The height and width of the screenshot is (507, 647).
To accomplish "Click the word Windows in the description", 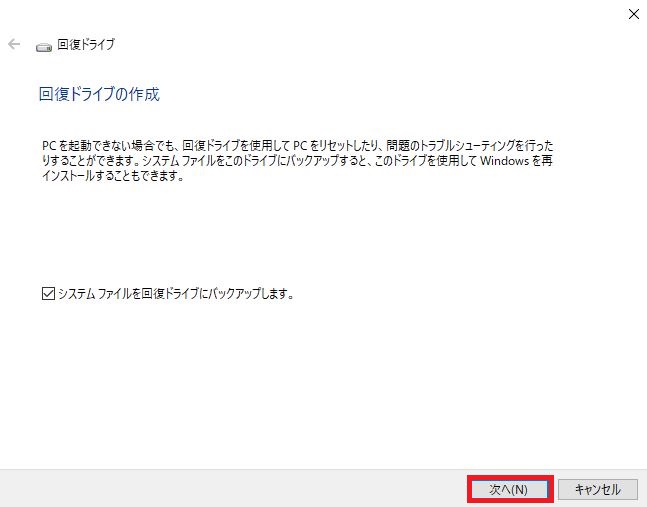I will pos(504,161).
